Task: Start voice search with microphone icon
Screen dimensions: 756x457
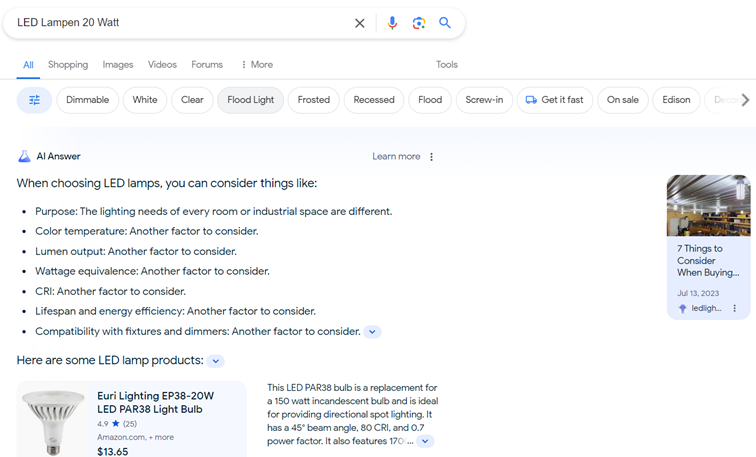Action: tap(392, 23)
